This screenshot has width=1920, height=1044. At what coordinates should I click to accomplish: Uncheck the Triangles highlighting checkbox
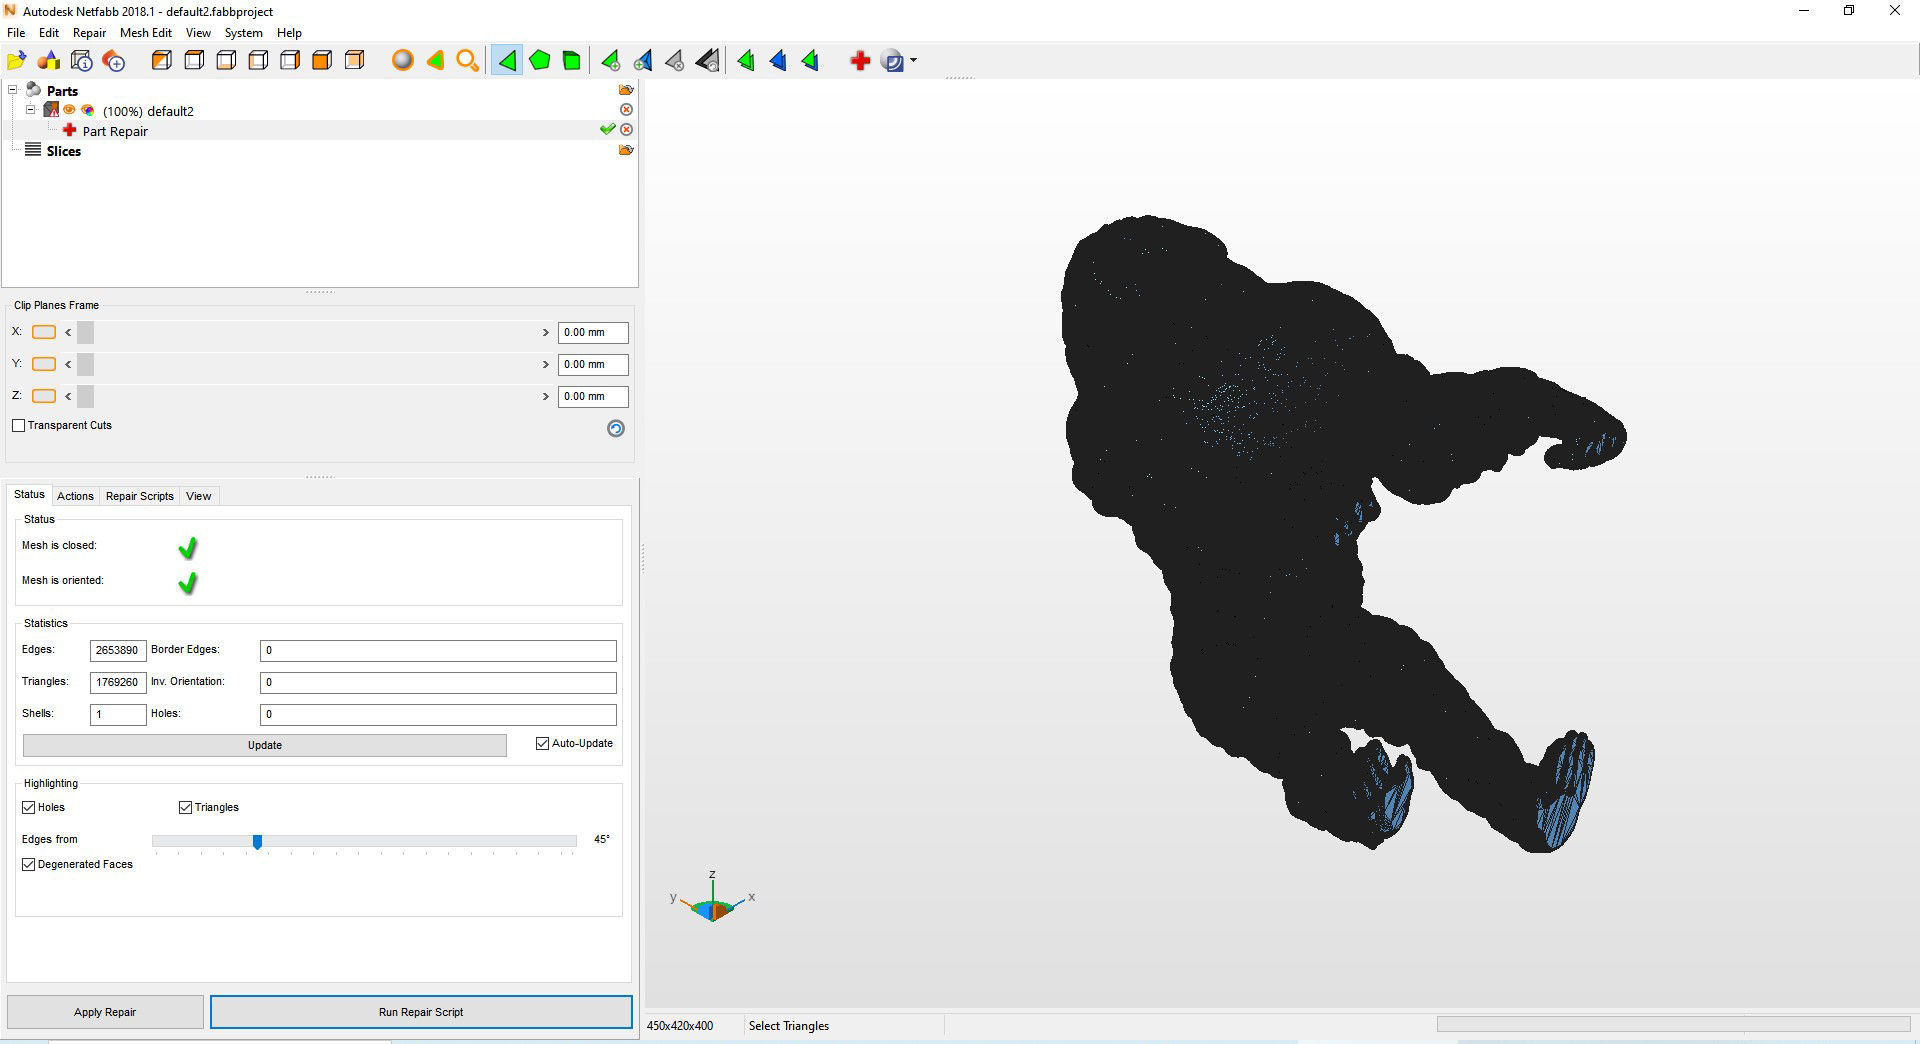point(185,808)
